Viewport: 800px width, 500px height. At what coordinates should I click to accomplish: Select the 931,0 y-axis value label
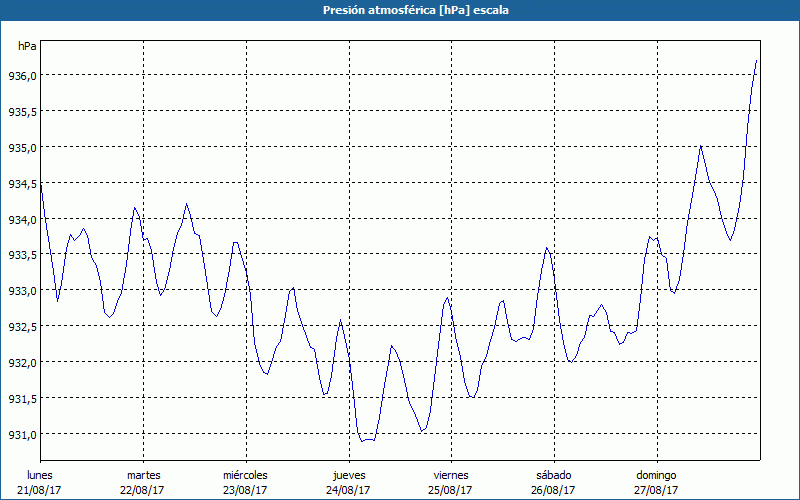21,435
